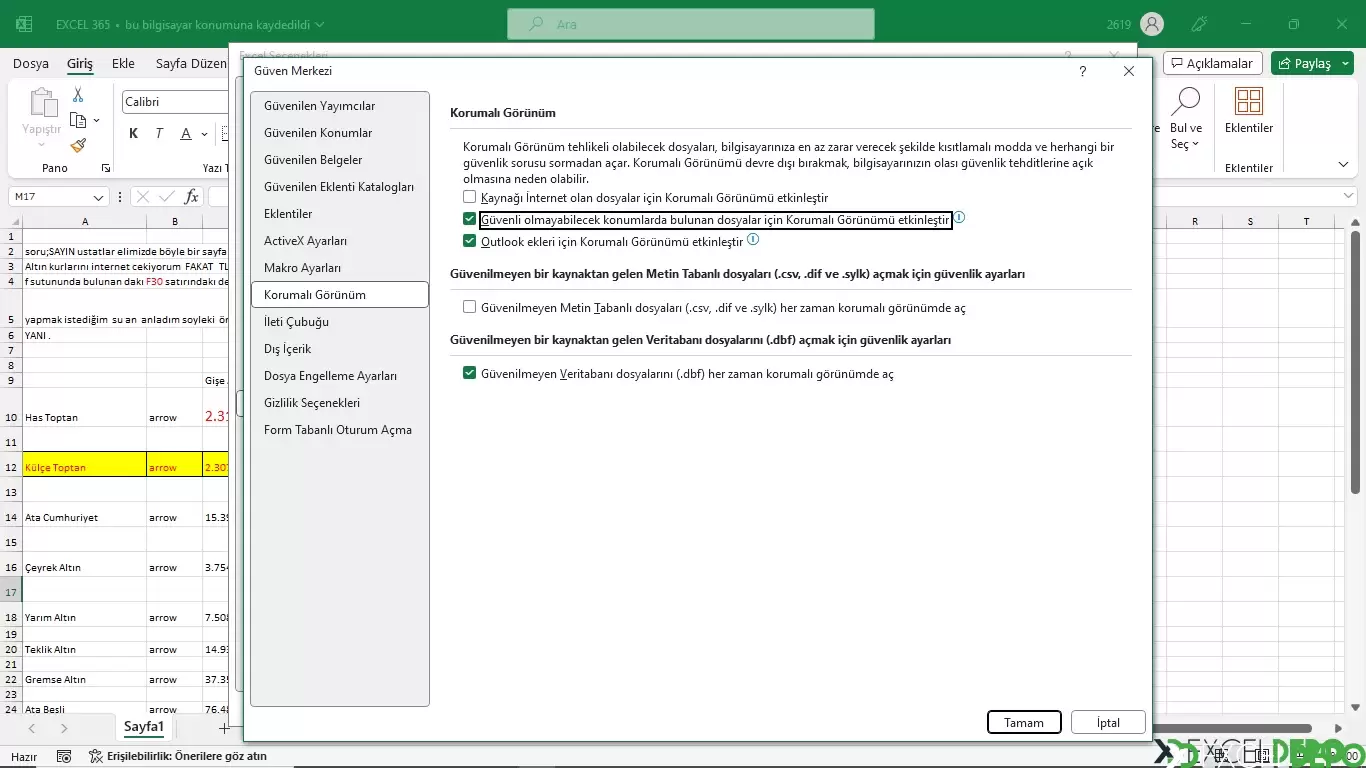Click the Paylaş share button
Image resolution: width=1366 pixels, height=768 pixels.
coord(1306,63)
